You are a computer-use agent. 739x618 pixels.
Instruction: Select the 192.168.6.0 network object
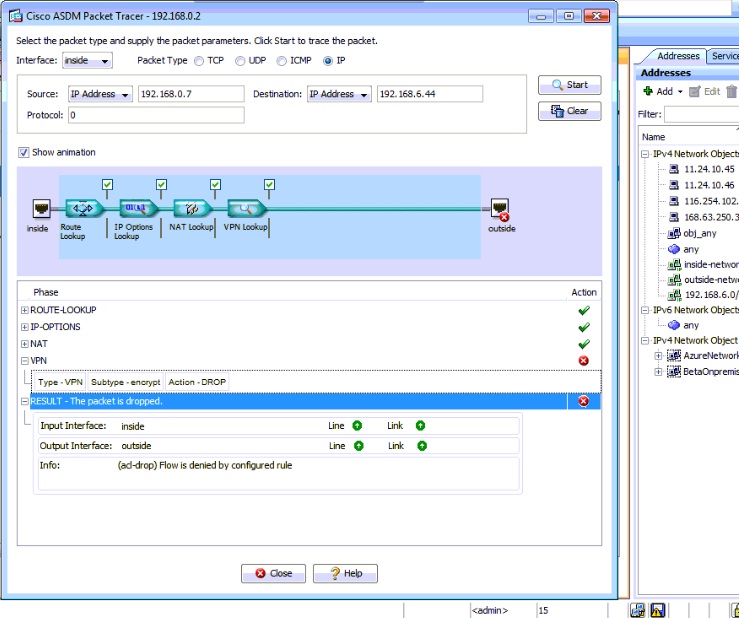pyautogui.click(x=703, y=295)
